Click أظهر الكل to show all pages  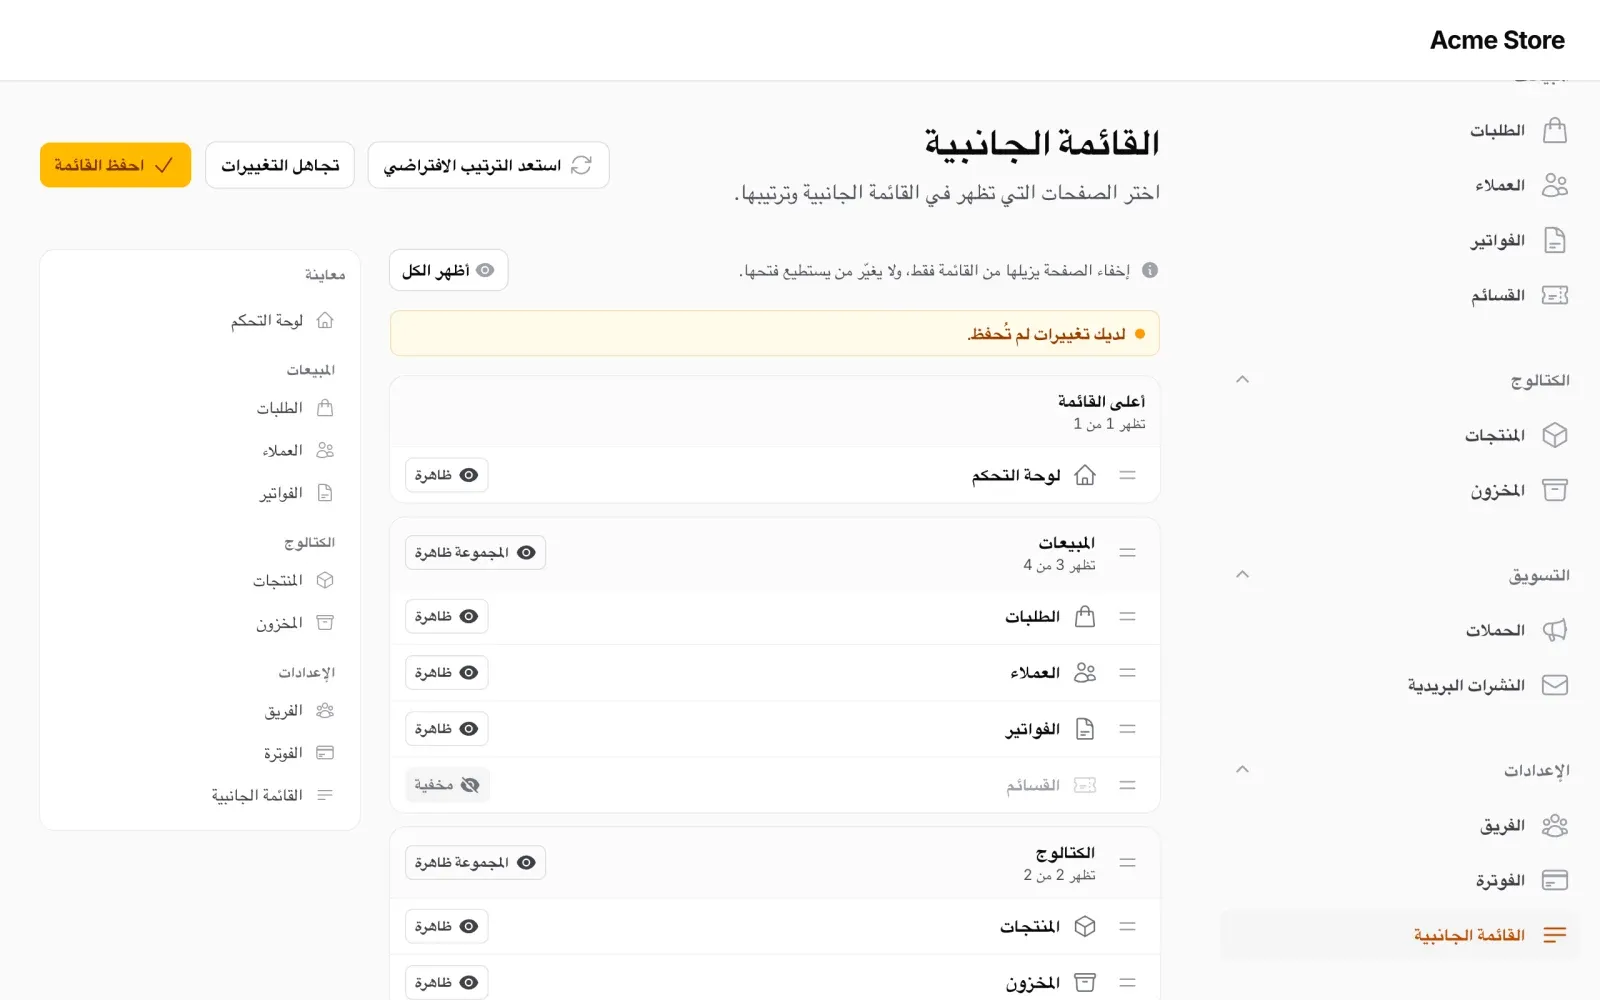pos(448,270)
